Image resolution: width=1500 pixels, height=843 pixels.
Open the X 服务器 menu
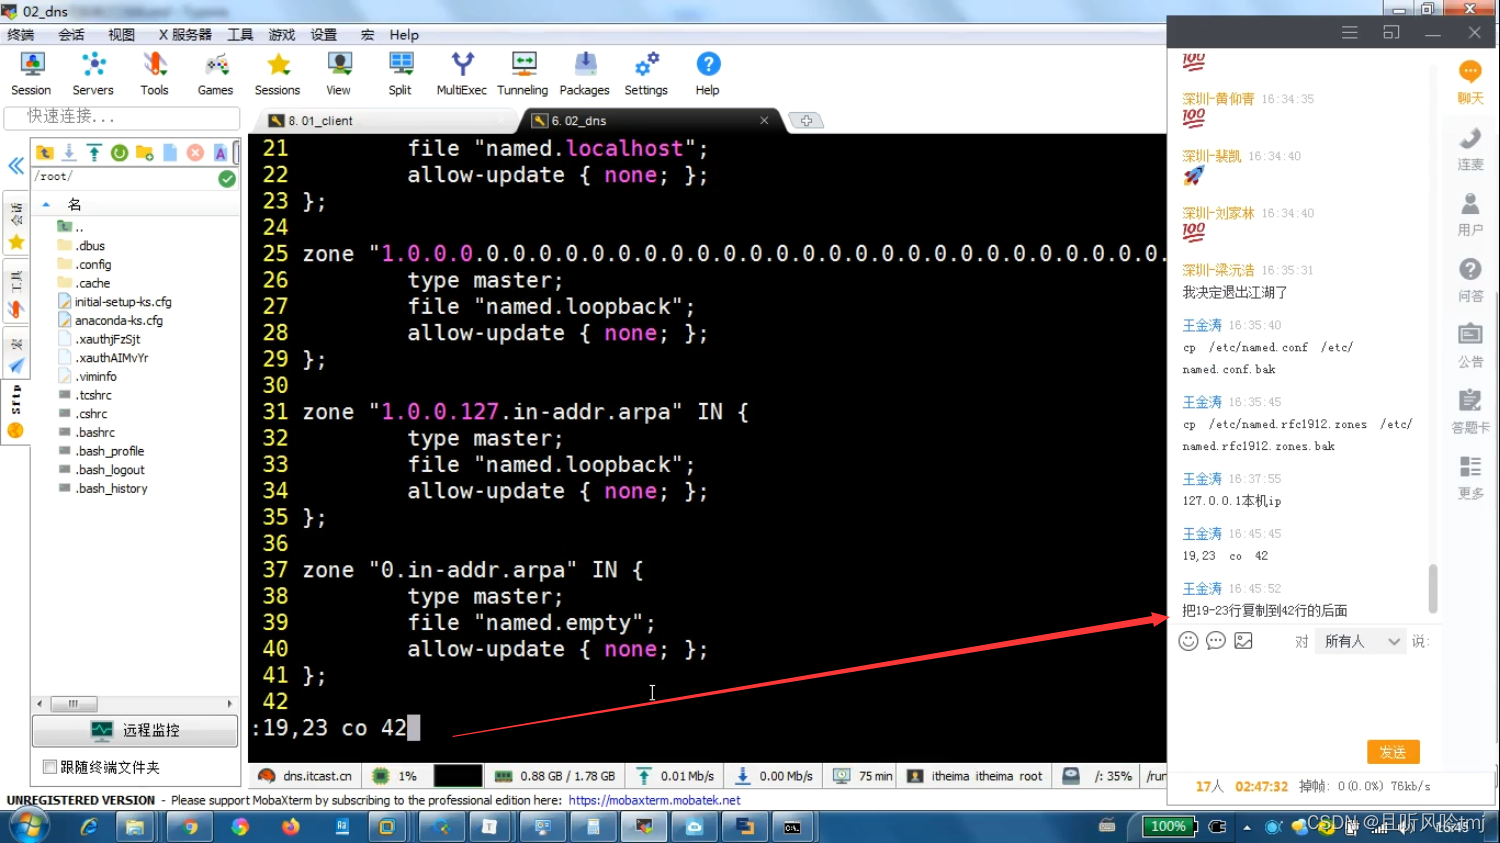(x=185, y=35)
